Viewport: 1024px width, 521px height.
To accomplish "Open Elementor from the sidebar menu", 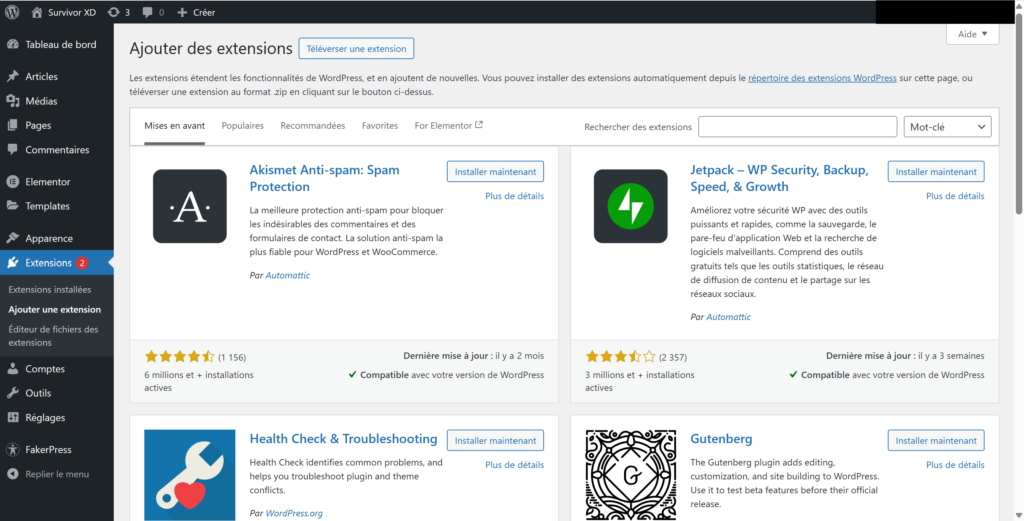I will pos(47,182).
